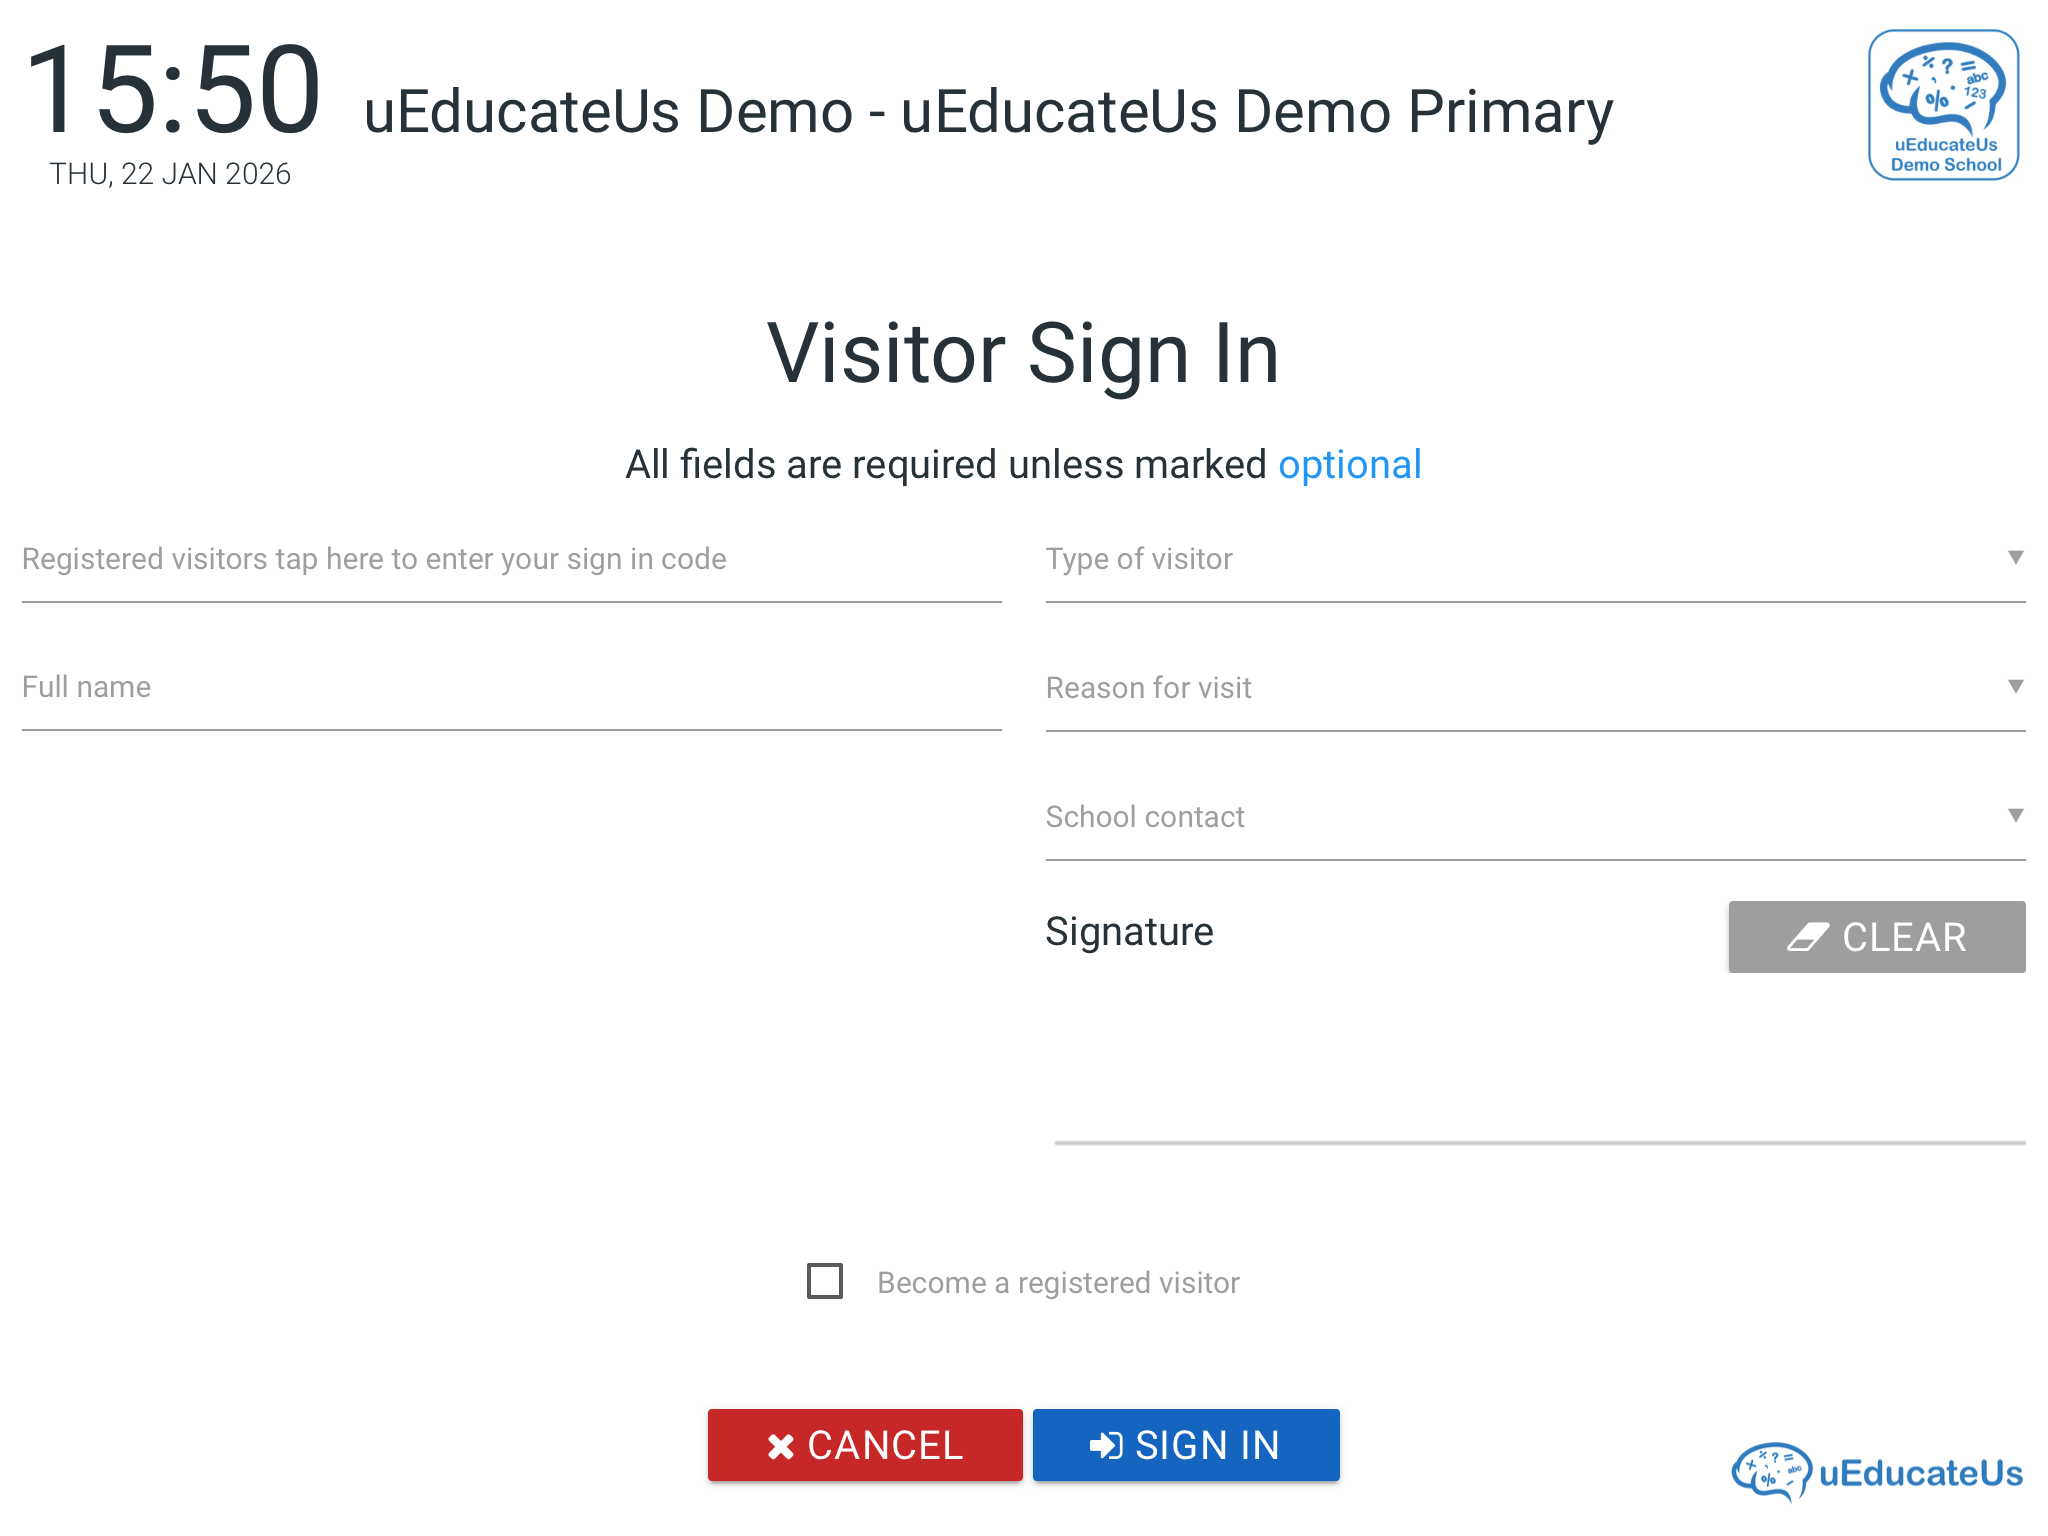Image resolution: width=2048 pixels, height=1536 pixels.
Task: Click the sign-in arrow icon
Action: pyautogui.click(x=1106, y=1445)
